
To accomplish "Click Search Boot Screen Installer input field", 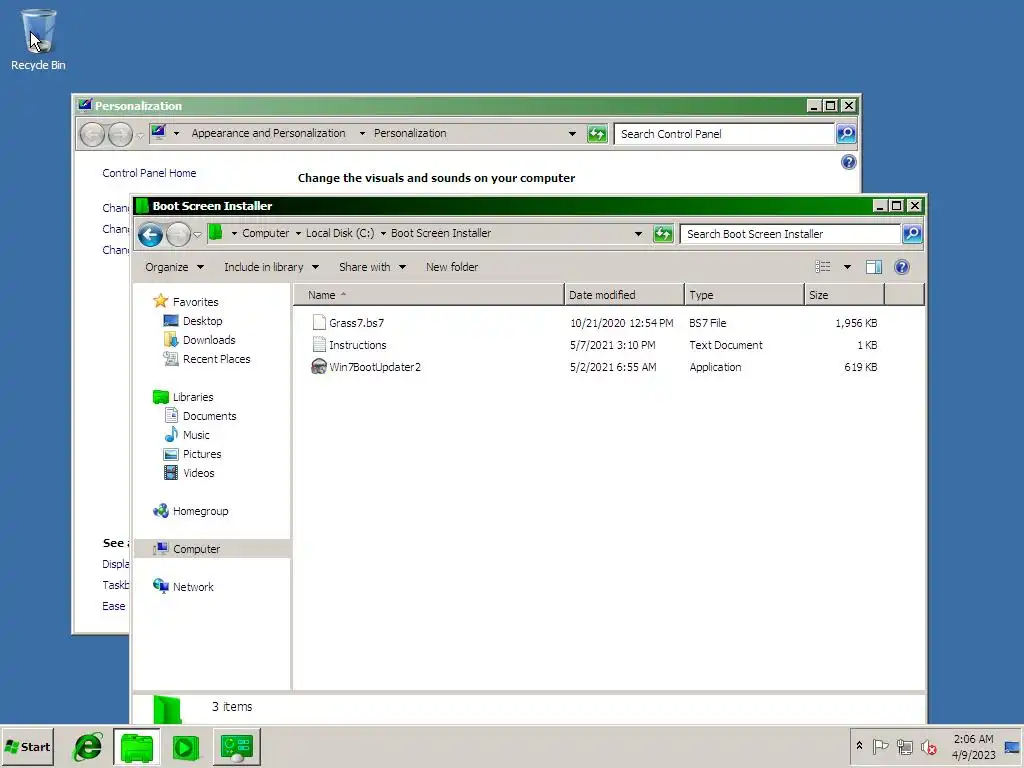I will [x=790, y=234].
